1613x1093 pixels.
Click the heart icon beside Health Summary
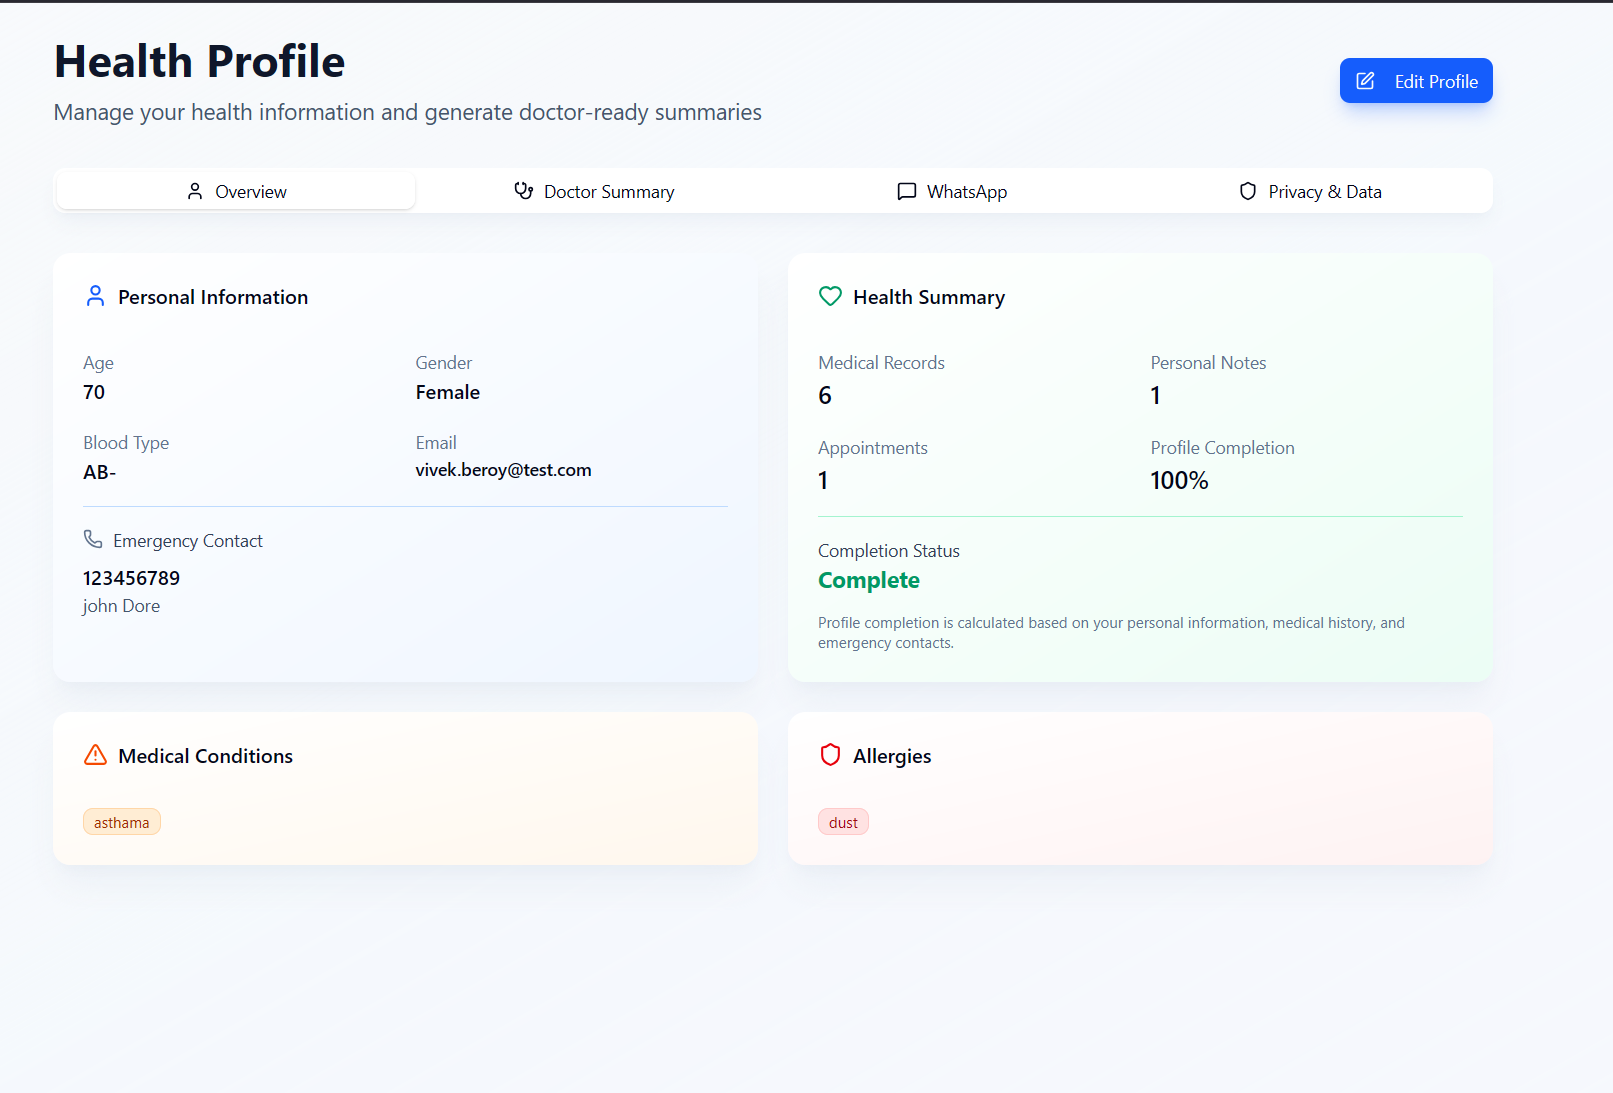(830, 296)
